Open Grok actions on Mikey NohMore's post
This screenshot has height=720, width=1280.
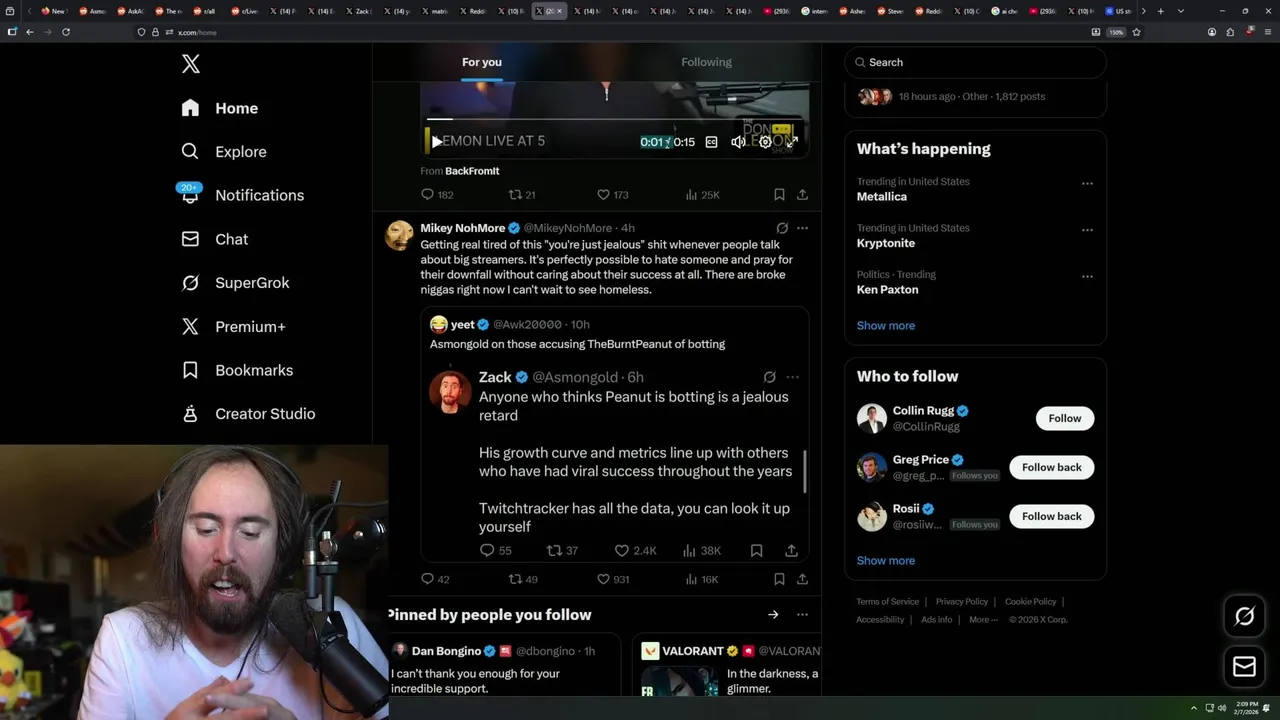pyautogui.click(x=782, y=228)
